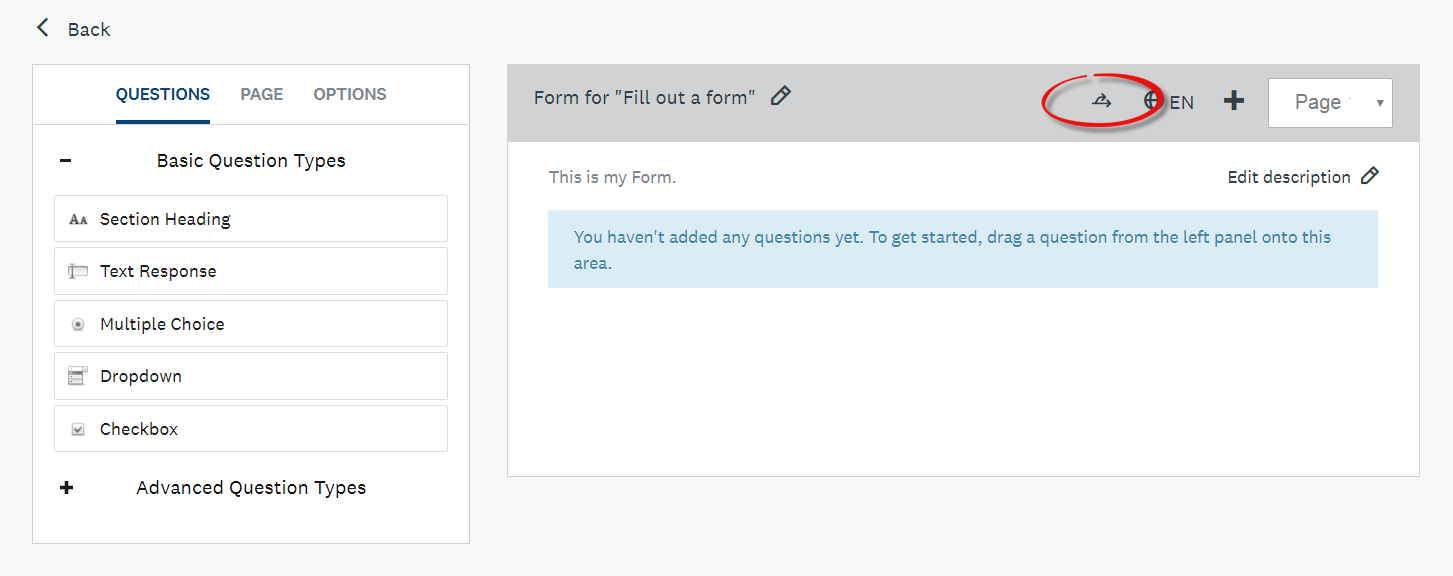Screen dimensions: 1453x576
Task: Click the Dropdown question type icon
Action: point(78,375)
